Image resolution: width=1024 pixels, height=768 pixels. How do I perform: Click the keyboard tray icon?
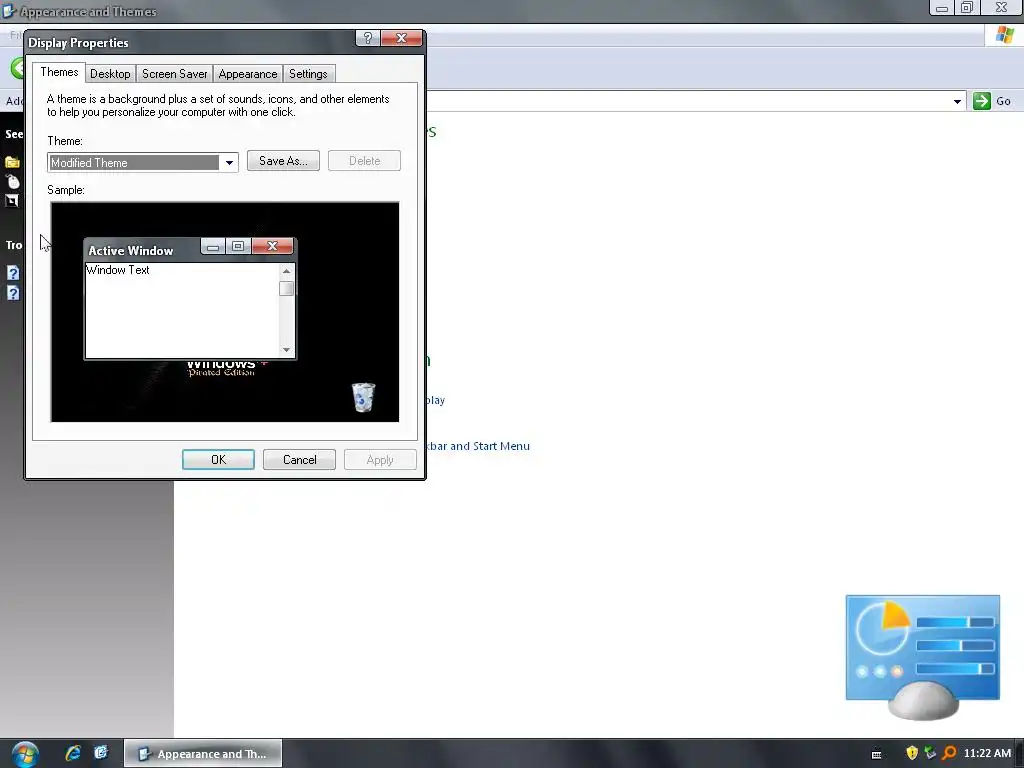pos(876,754)
